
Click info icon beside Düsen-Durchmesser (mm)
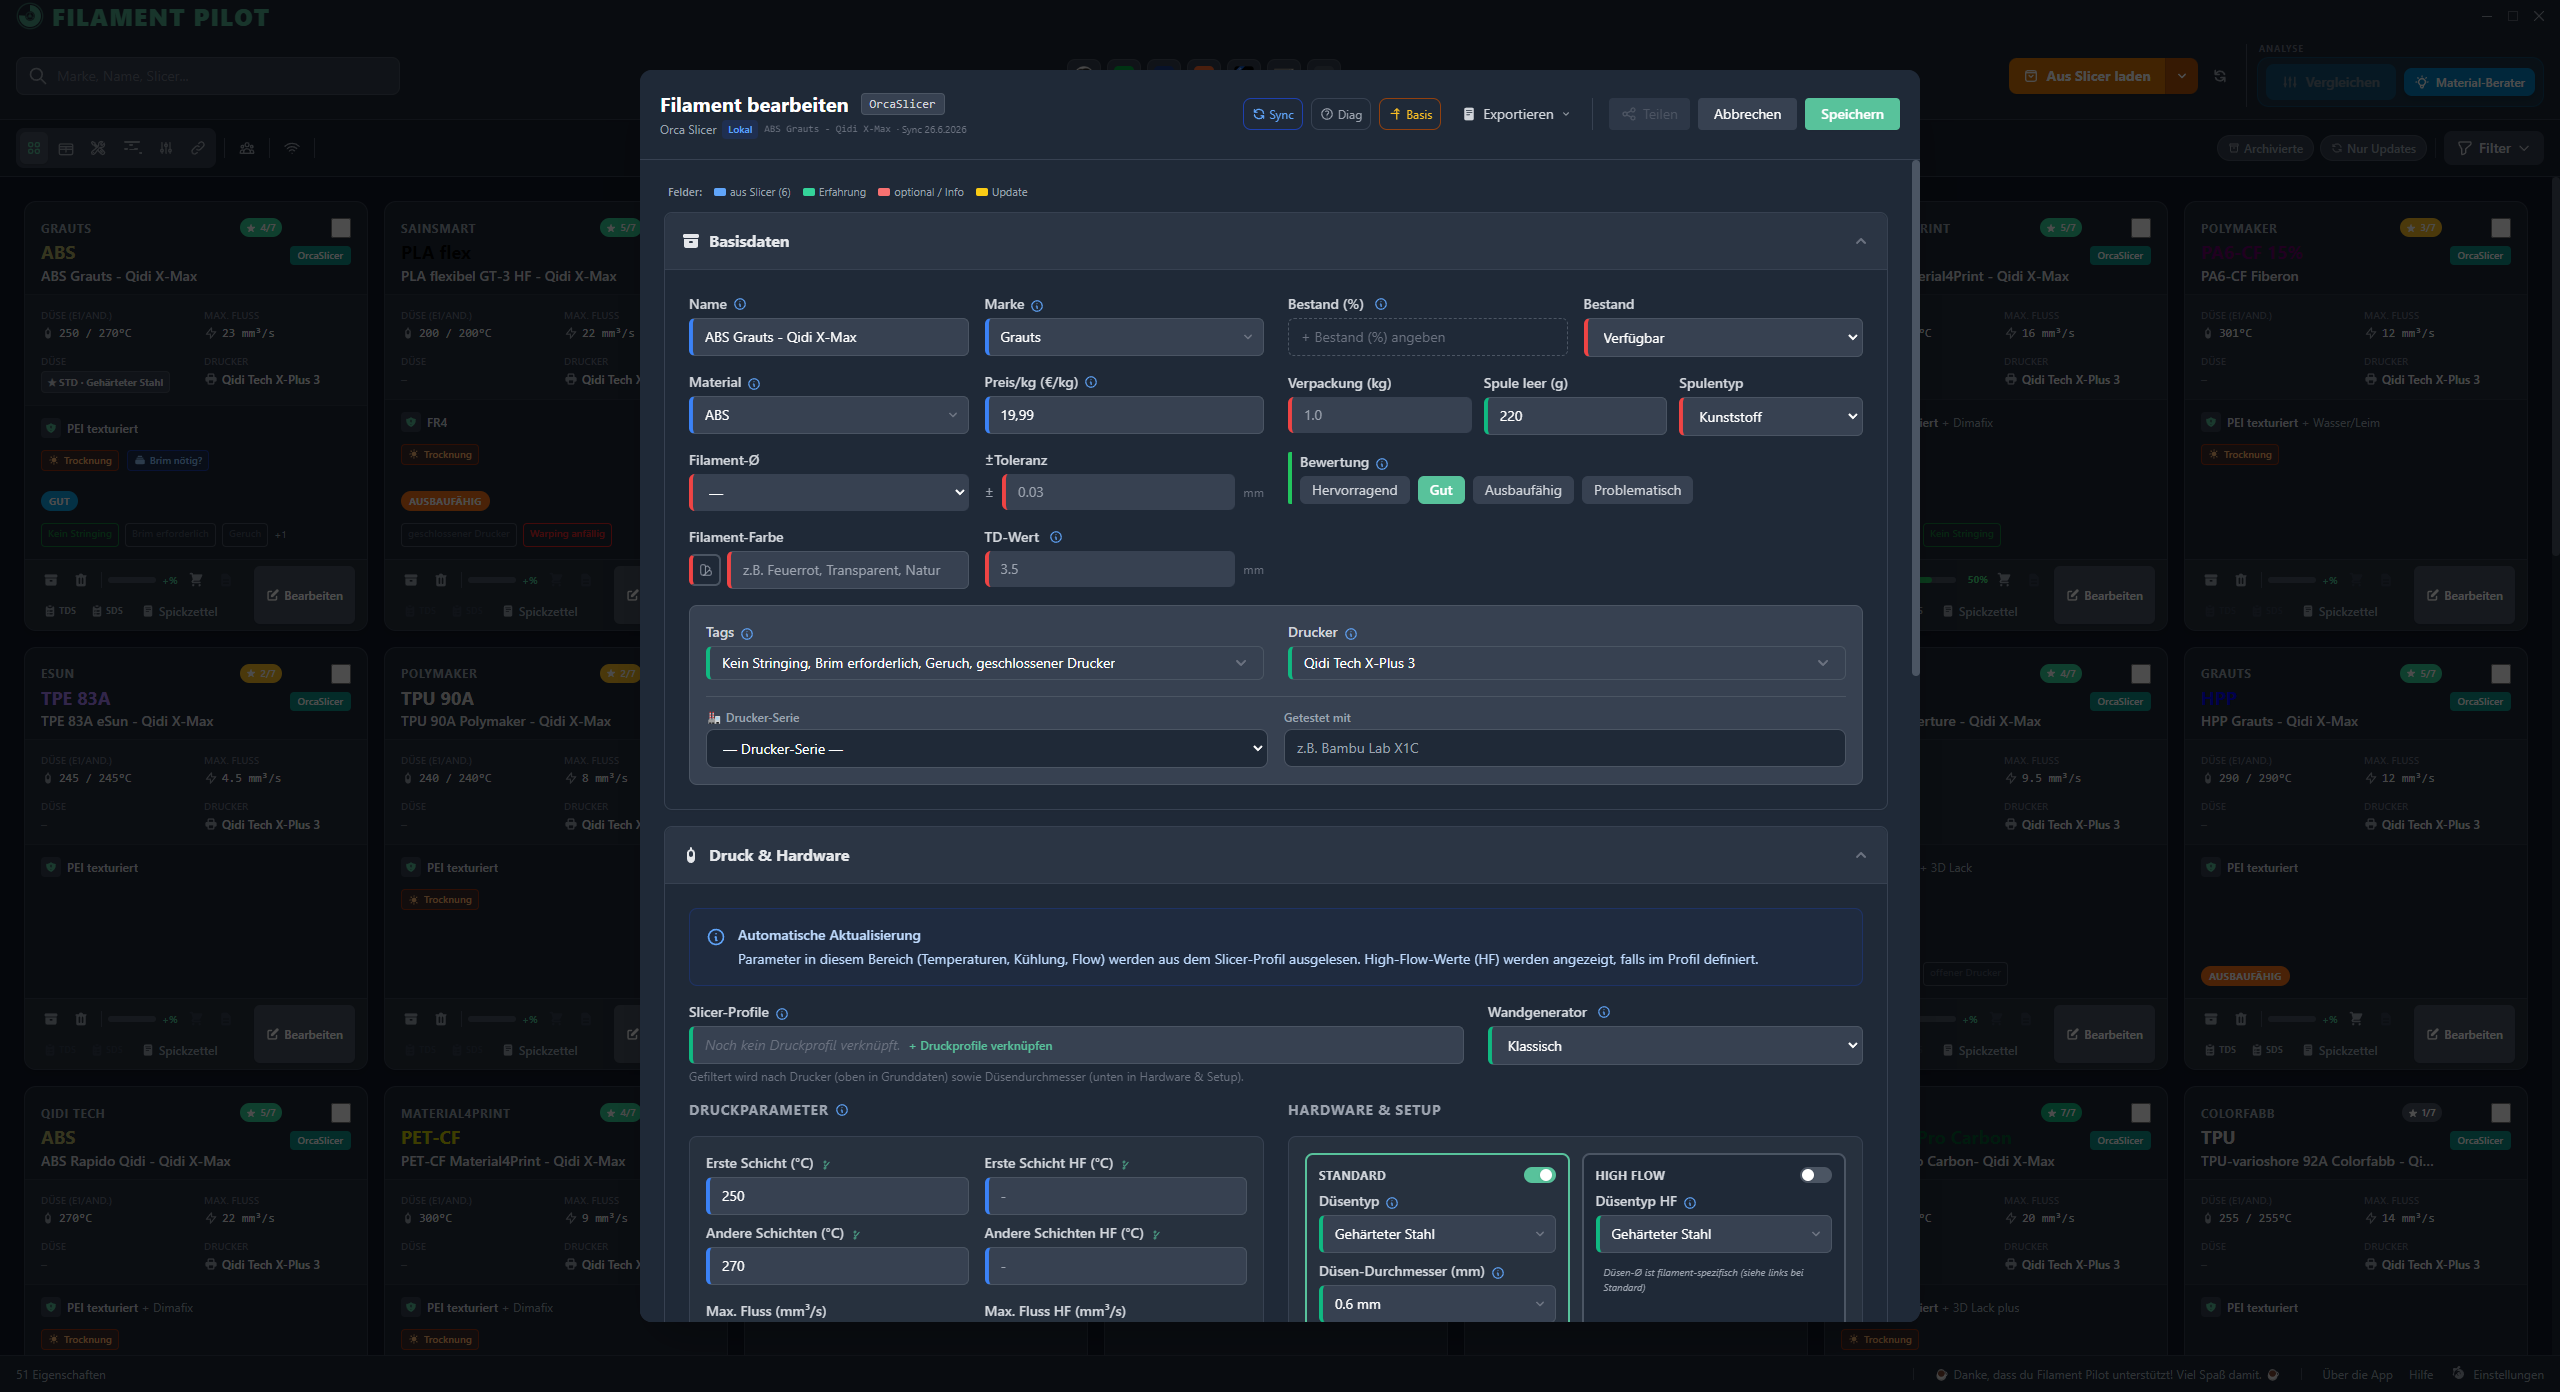click(1498, 1272)
